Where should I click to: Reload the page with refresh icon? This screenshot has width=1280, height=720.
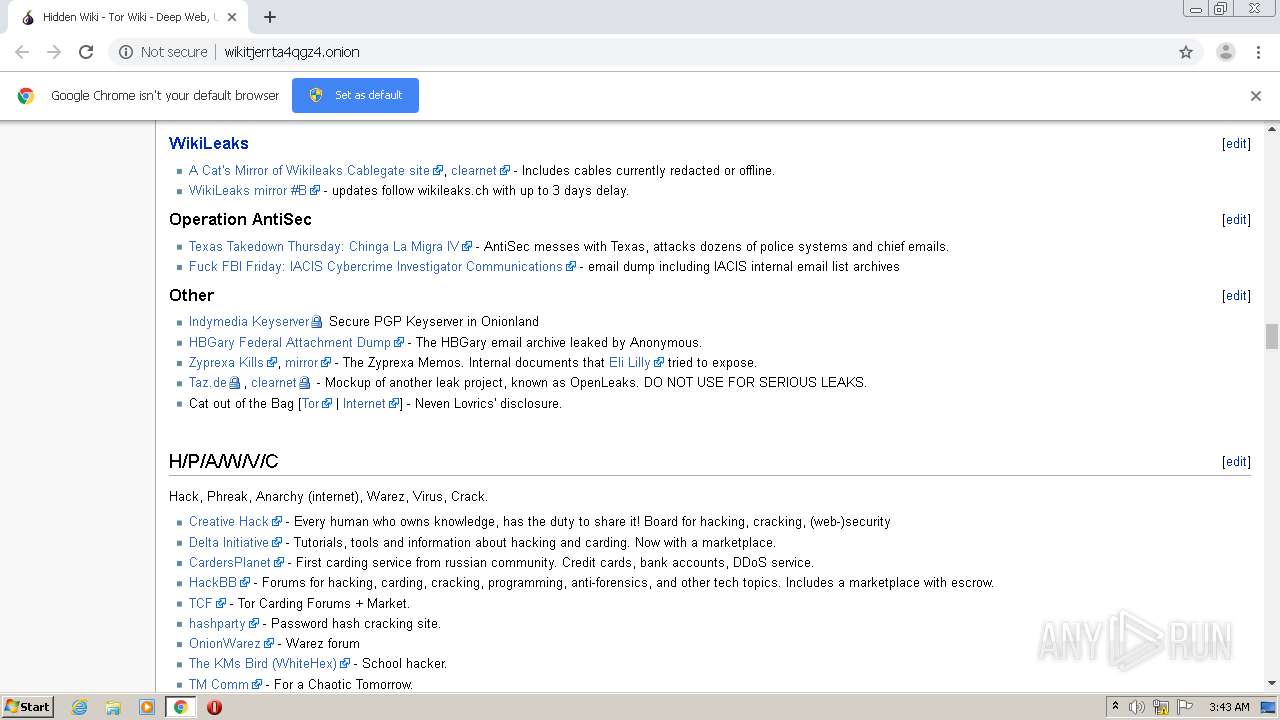coord(86,52)
